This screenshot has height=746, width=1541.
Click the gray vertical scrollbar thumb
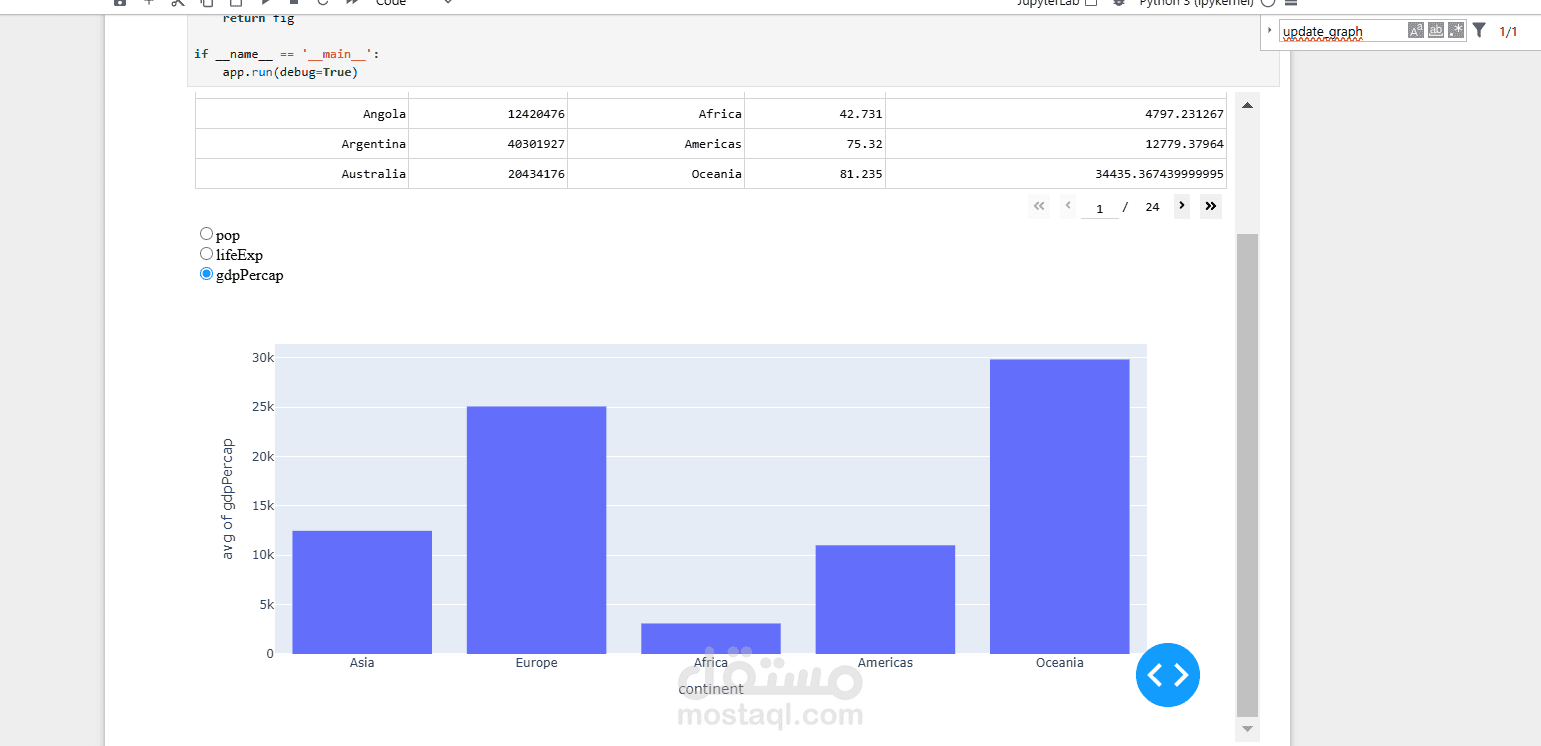click(x=1247, y=475)
